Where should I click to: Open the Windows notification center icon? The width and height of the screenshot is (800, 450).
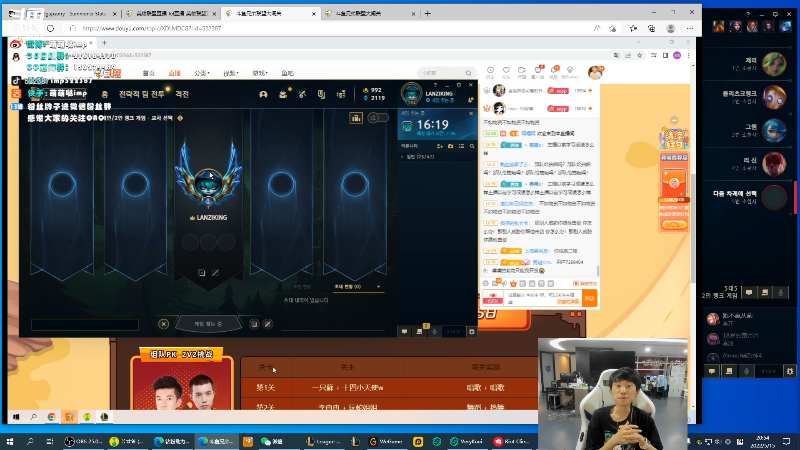(x=786, y=441)
